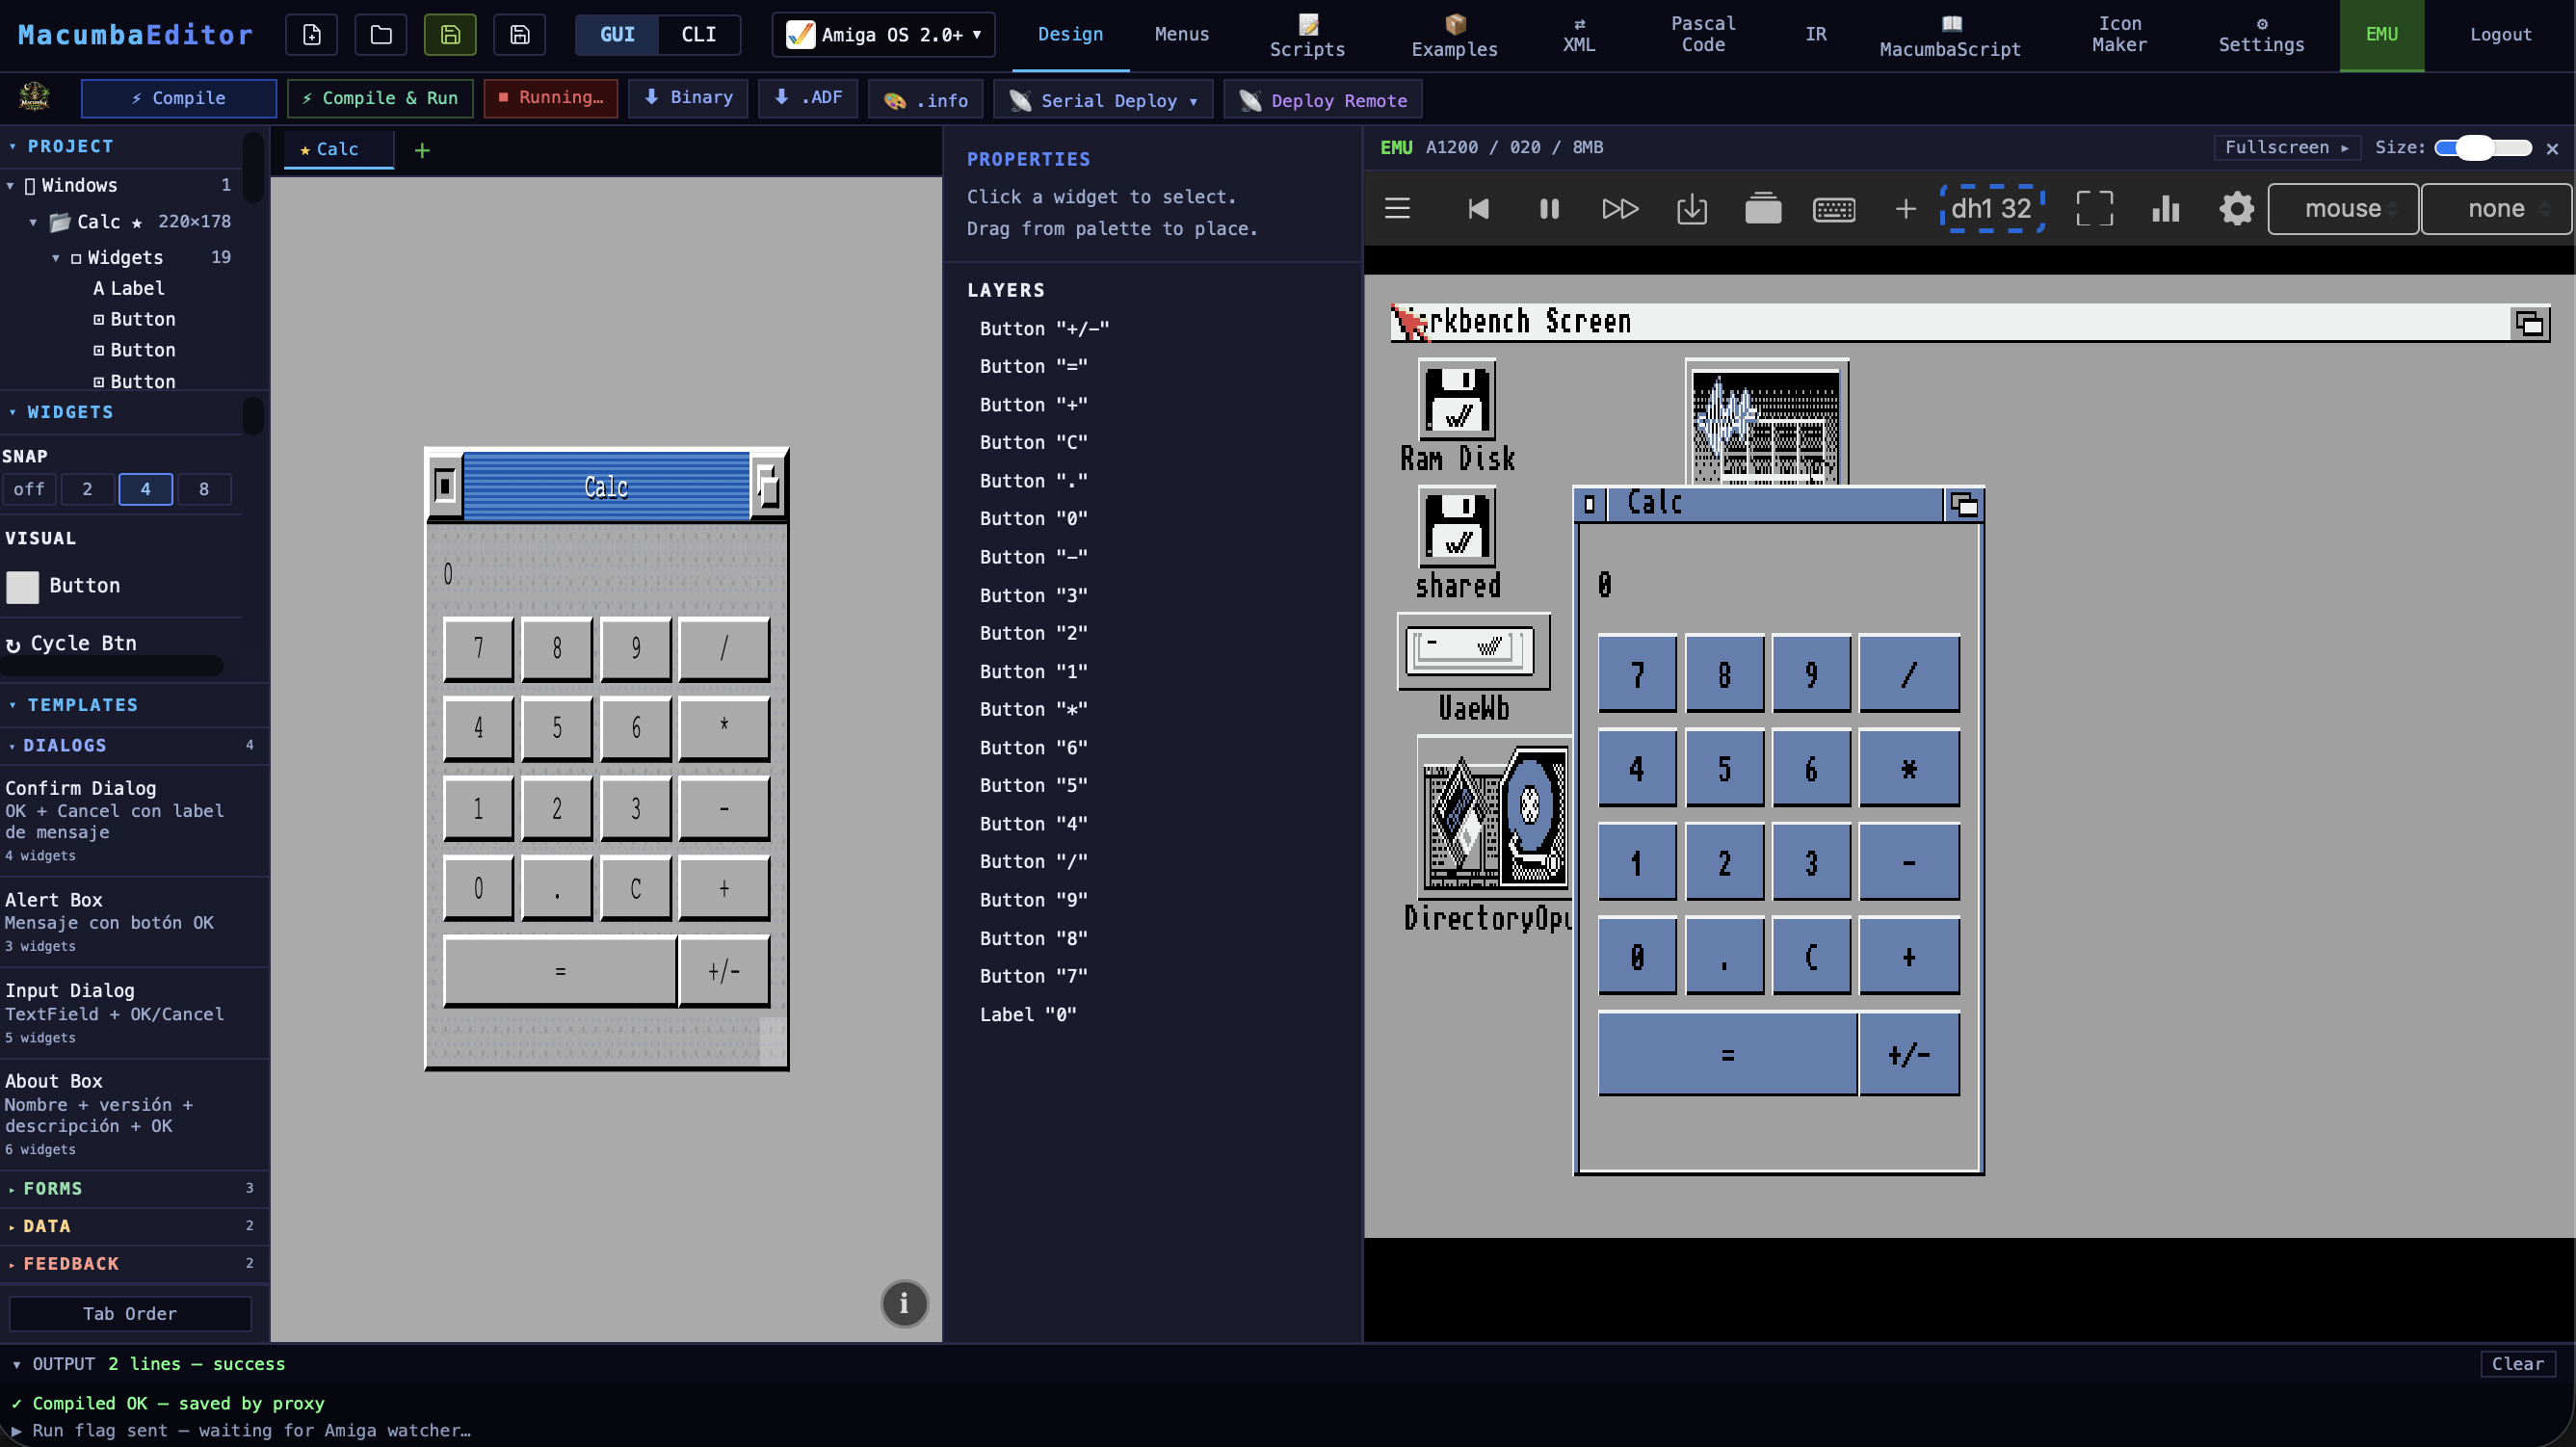
Task: Click Deploy Remote
Action: 1322,100
